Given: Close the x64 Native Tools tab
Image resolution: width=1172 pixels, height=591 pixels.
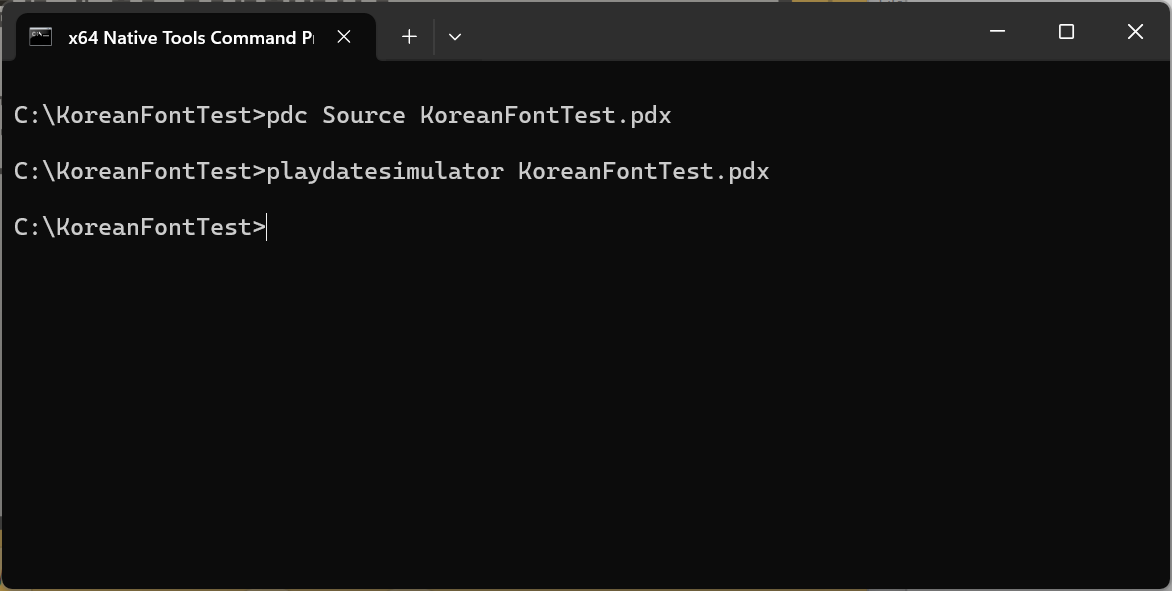Looking at the screenshot, I should click(x=344, y=37).
